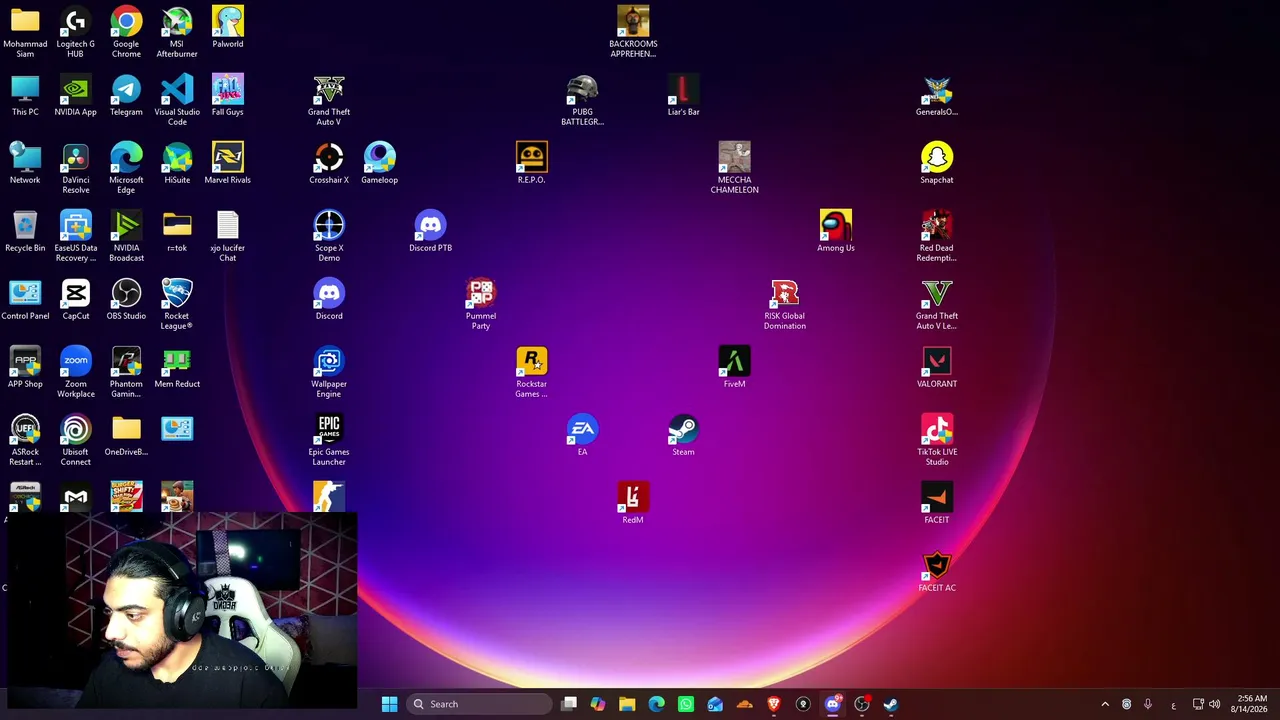Select the Discord PTB desktop icon
The image size is (1280, 720).
430,231
